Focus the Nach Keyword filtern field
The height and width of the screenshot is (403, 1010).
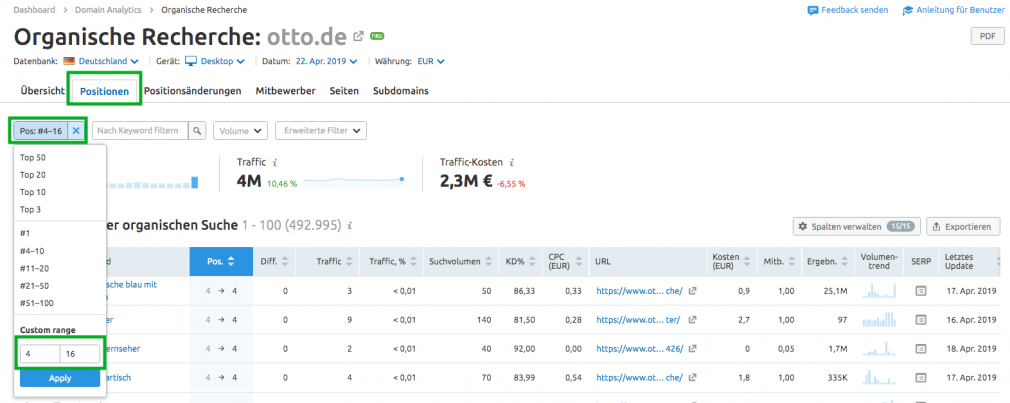coord(140,131)
